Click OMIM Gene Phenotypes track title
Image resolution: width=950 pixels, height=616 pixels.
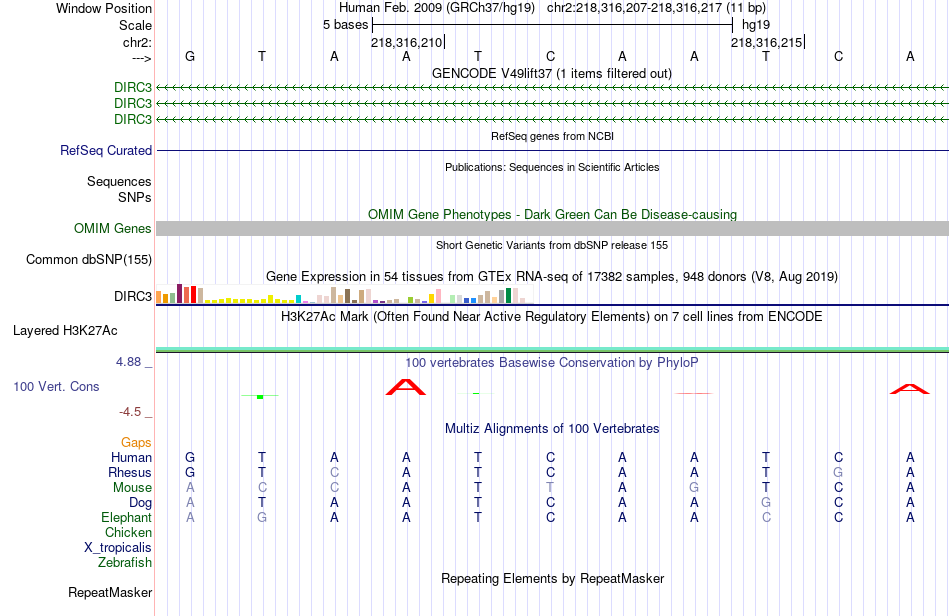click(552, 214)
